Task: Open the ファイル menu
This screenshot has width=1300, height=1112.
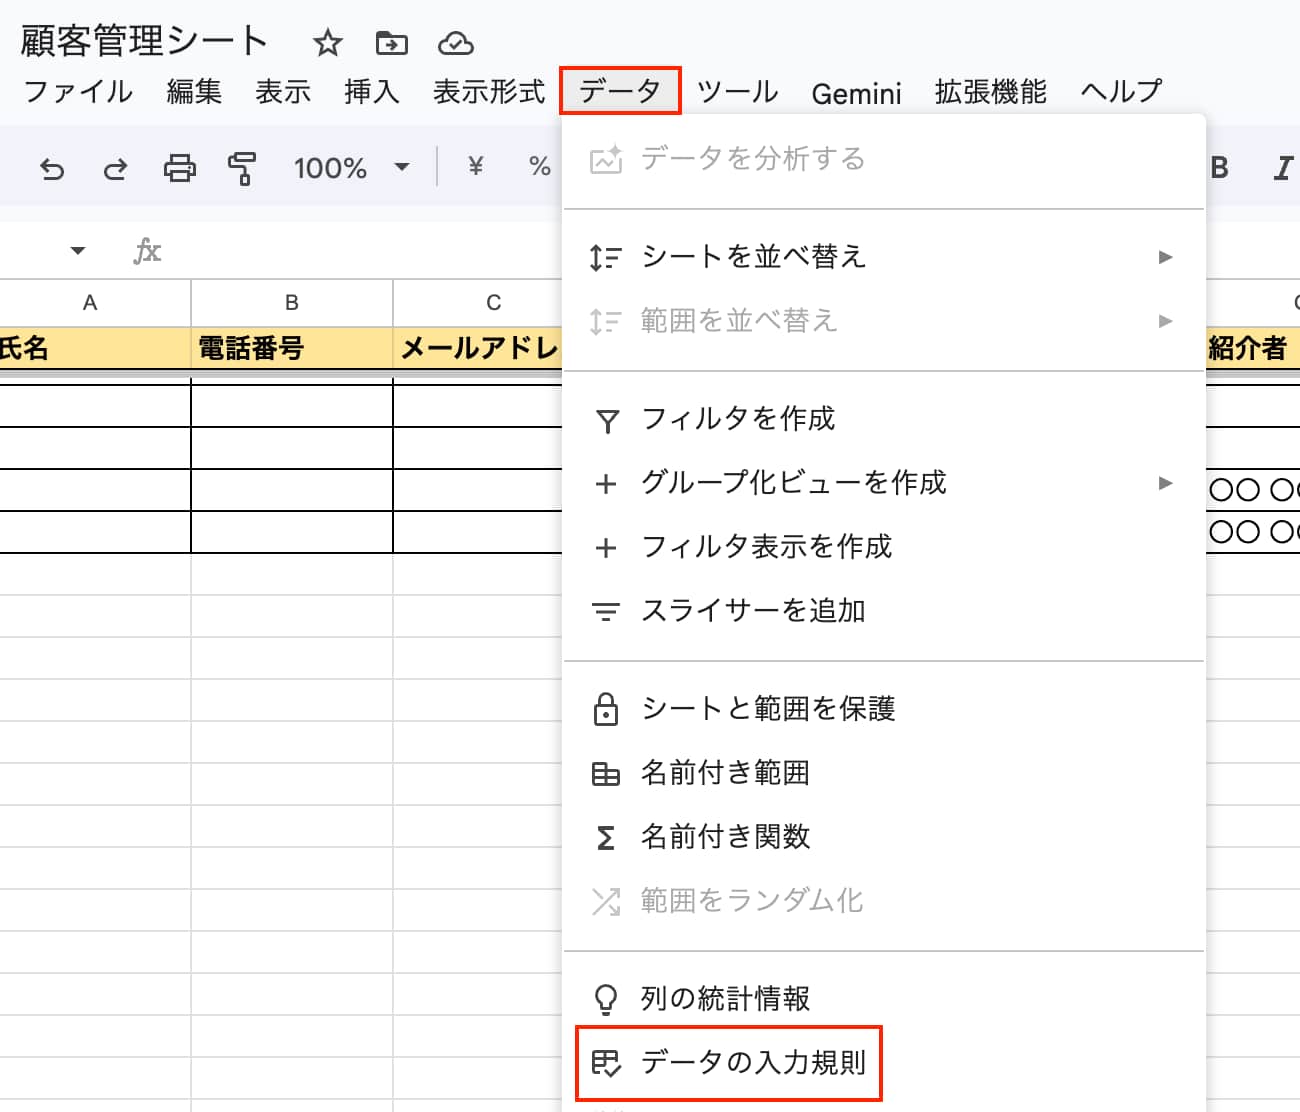Action: [x=78, y=92]
